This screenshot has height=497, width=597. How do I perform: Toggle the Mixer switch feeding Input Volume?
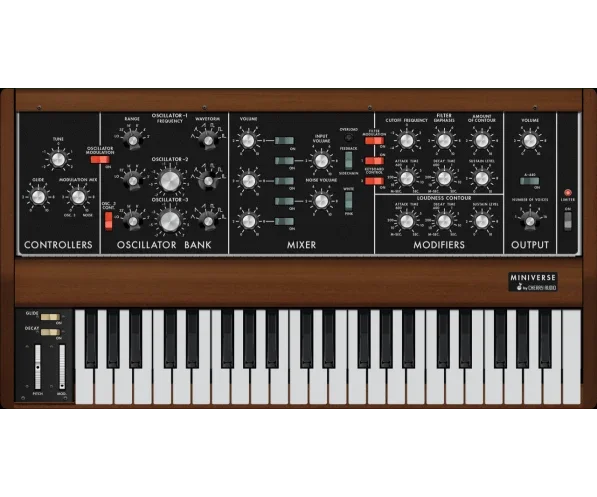pyautogui.click(x=284, y=161)
